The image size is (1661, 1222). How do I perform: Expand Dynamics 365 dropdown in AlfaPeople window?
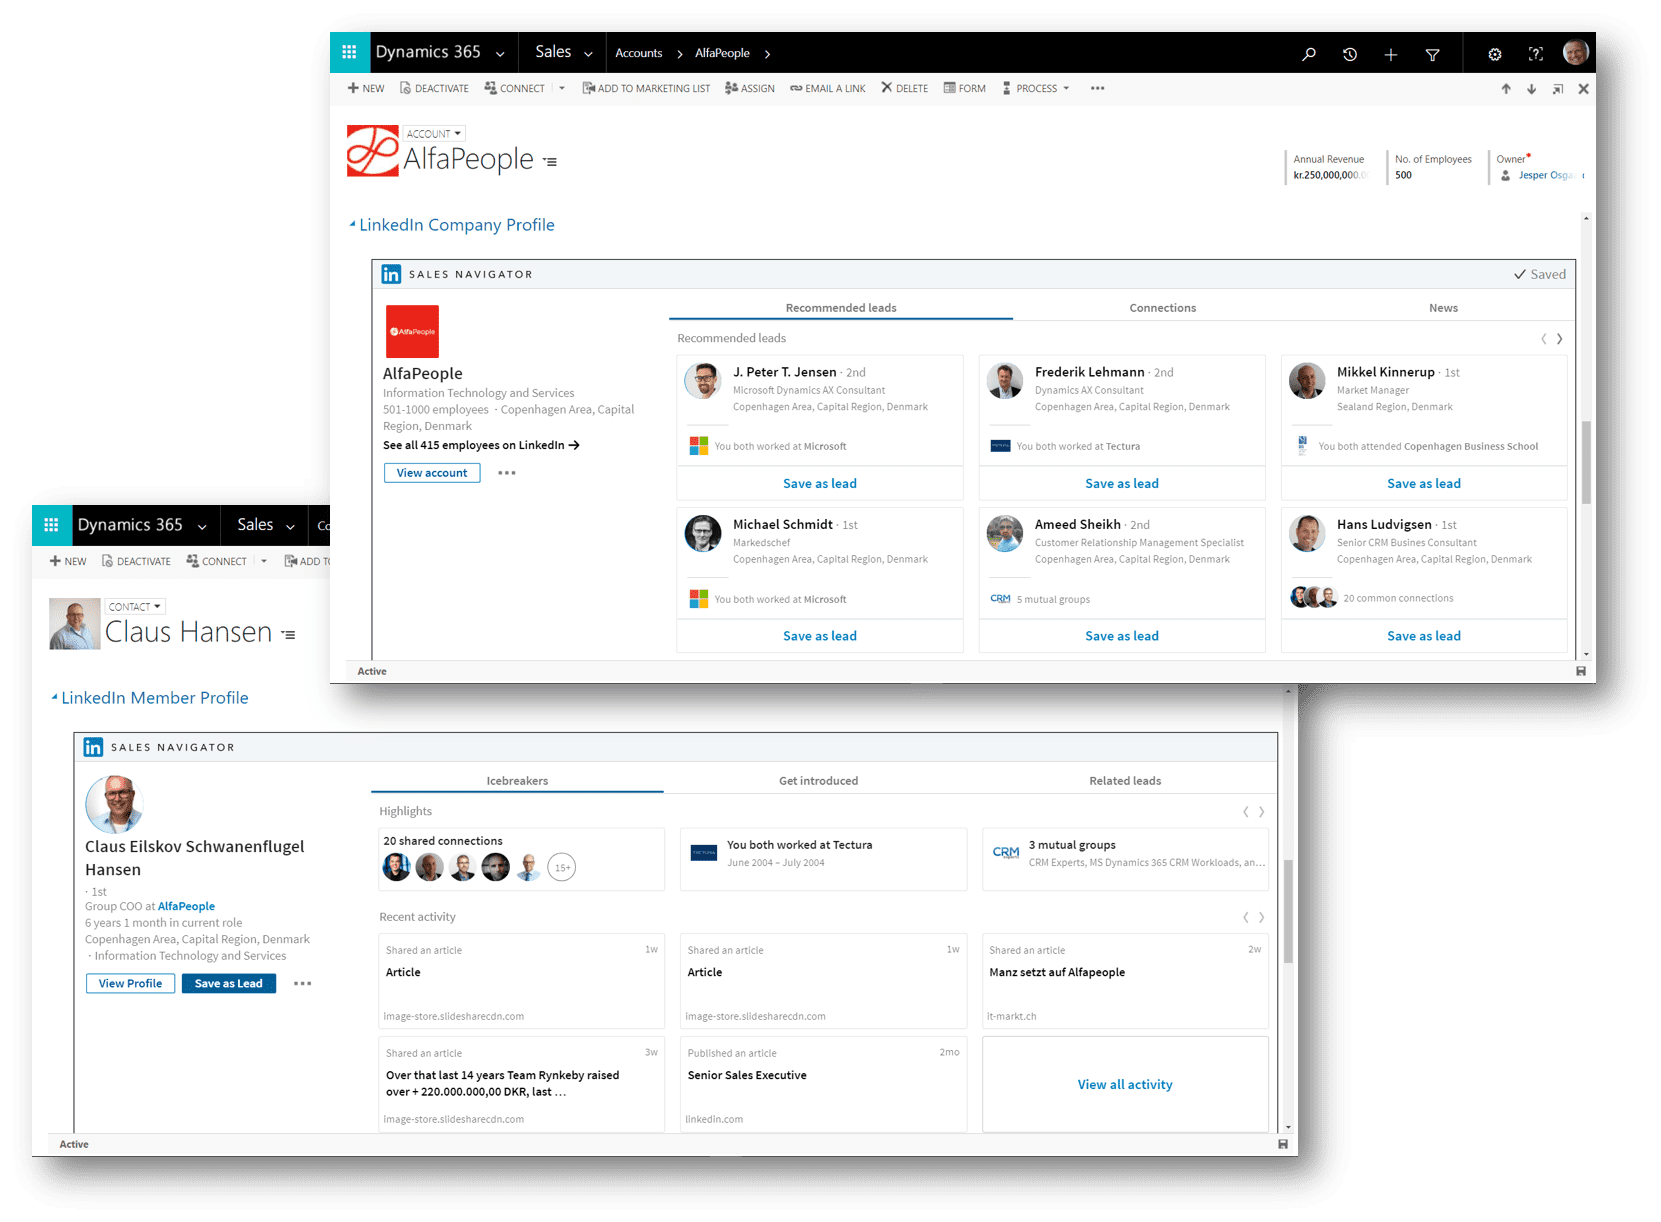tap(500, 54)
